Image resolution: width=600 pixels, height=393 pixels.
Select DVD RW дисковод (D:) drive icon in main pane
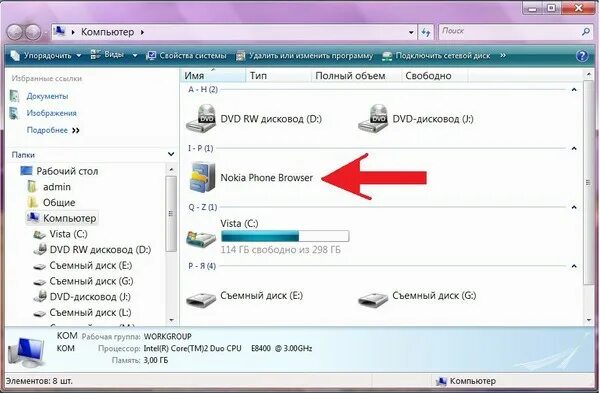[x=201, y=118]
